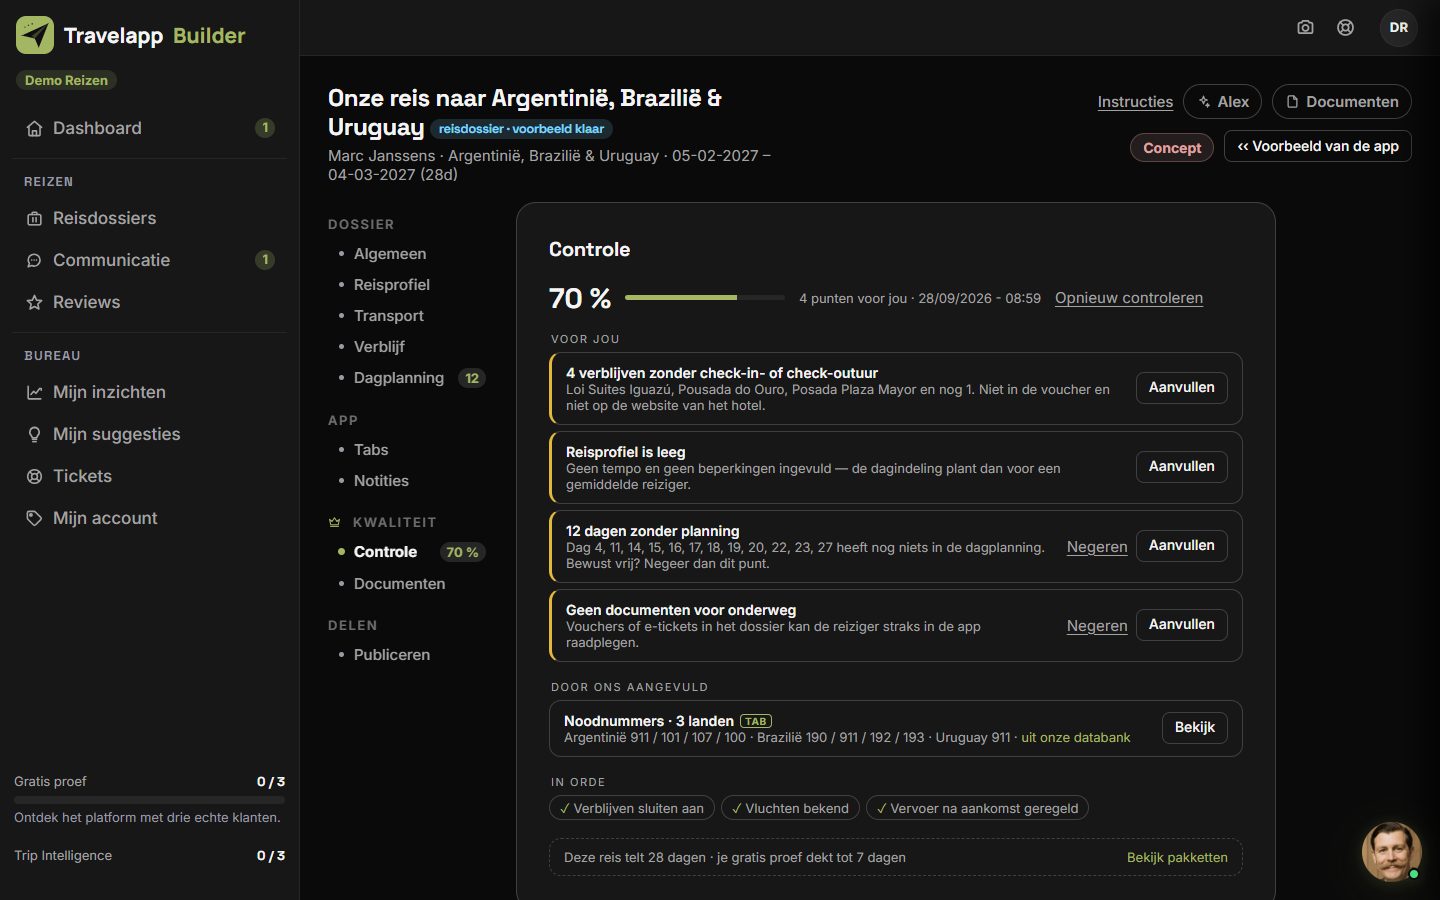Click the Dashboard home icon

34,128
